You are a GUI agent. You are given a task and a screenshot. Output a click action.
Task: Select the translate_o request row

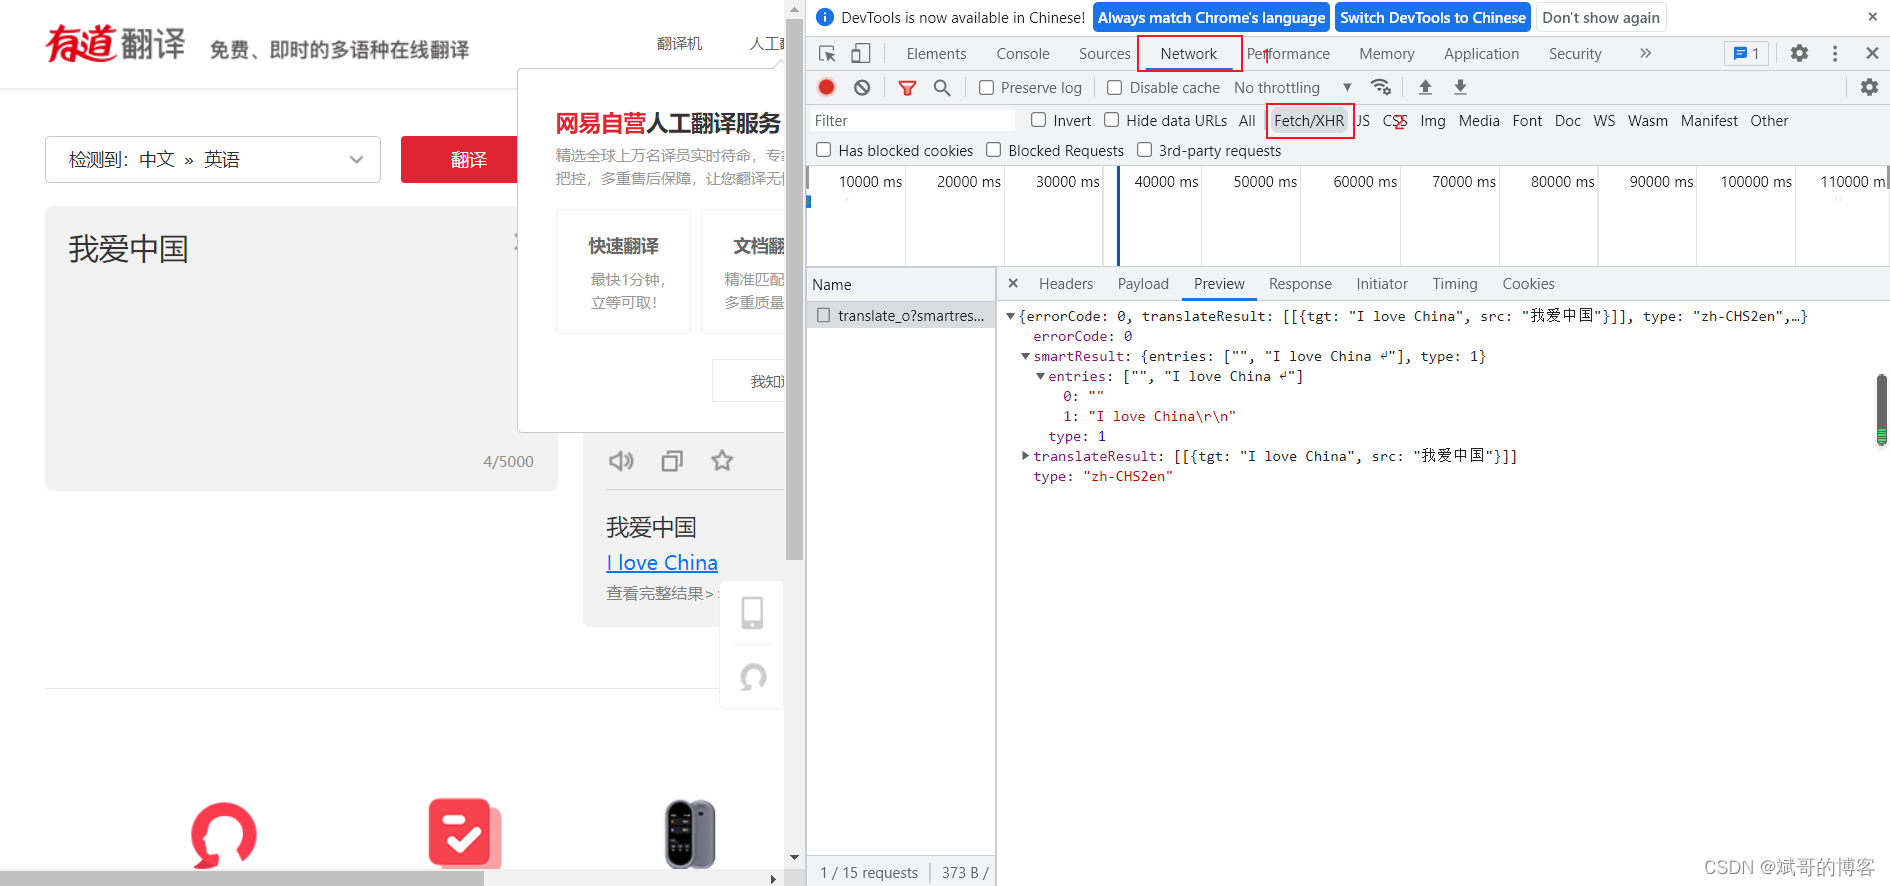tap(901, 316)
